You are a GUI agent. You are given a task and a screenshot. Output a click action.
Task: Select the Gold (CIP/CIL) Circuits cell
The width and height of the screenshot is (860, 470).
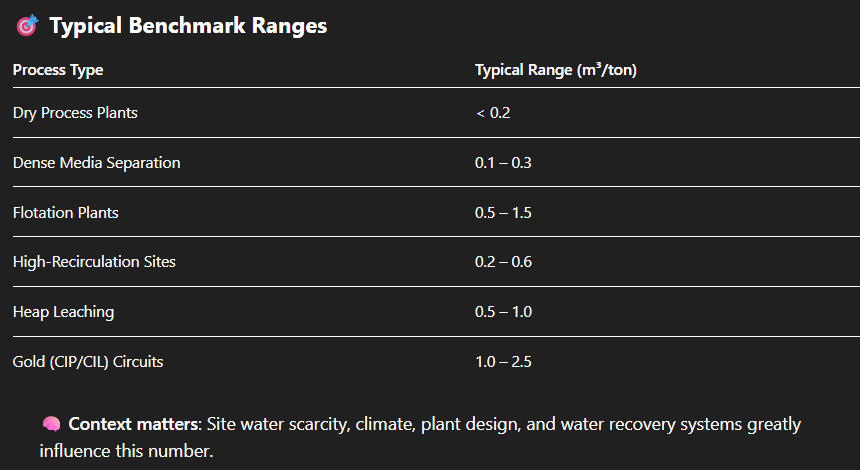tap(88, 362)
